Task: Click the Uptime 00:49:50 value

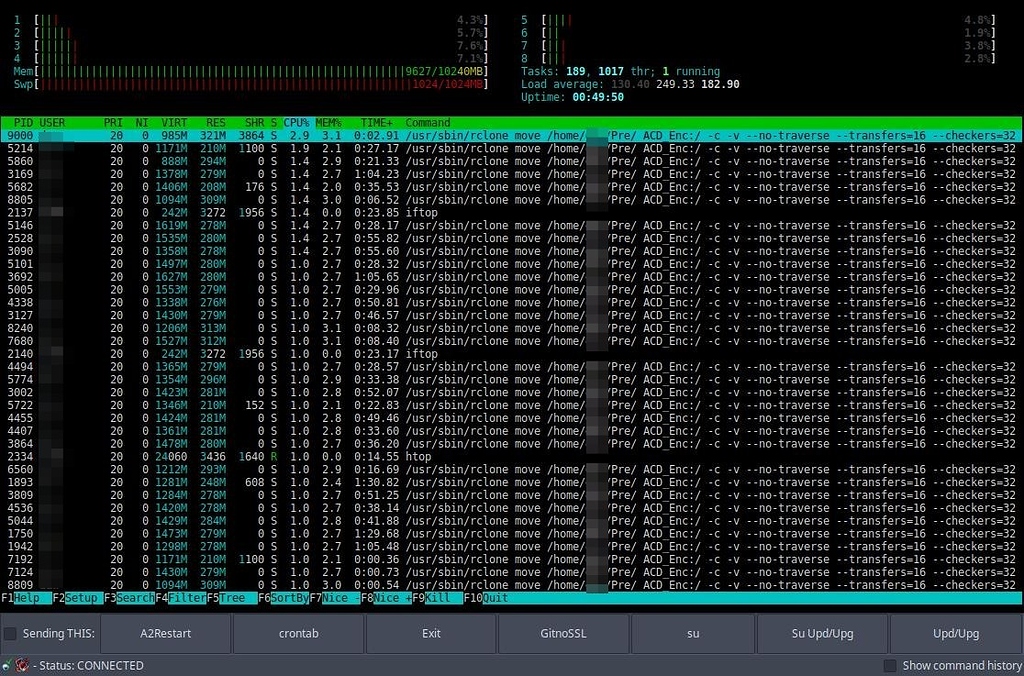Action: pos(598,97)
